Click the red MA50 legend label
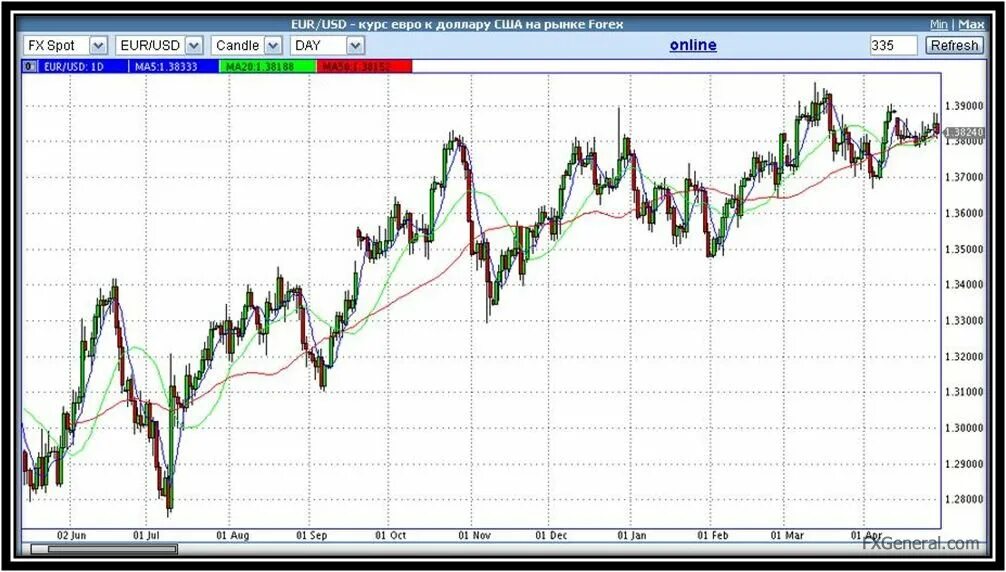Screen dimensions: 1006x572 point(364,66)
